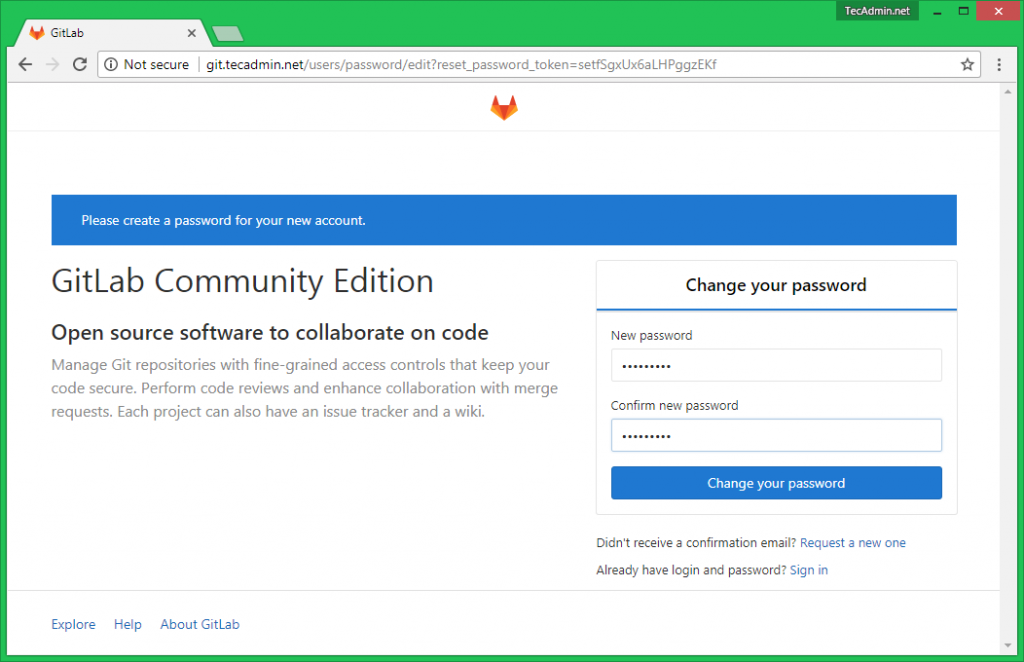Go to Explore in footer

coord(73,624)
